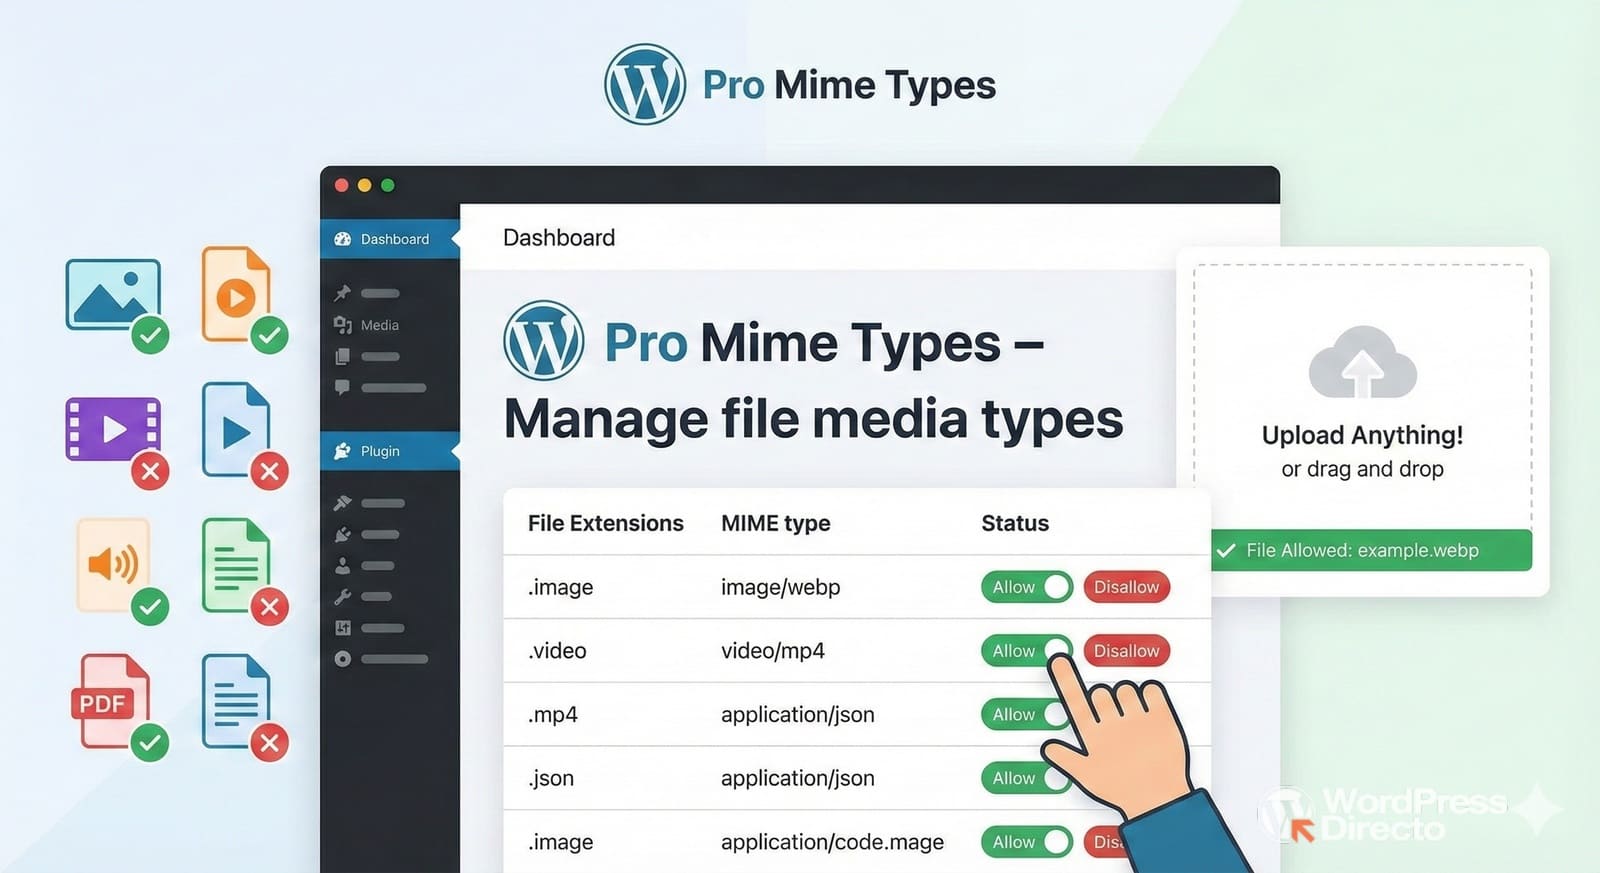Toggle the Allow switch for video/mp4
The image size is (1600, 873).
coord(1026,651)
